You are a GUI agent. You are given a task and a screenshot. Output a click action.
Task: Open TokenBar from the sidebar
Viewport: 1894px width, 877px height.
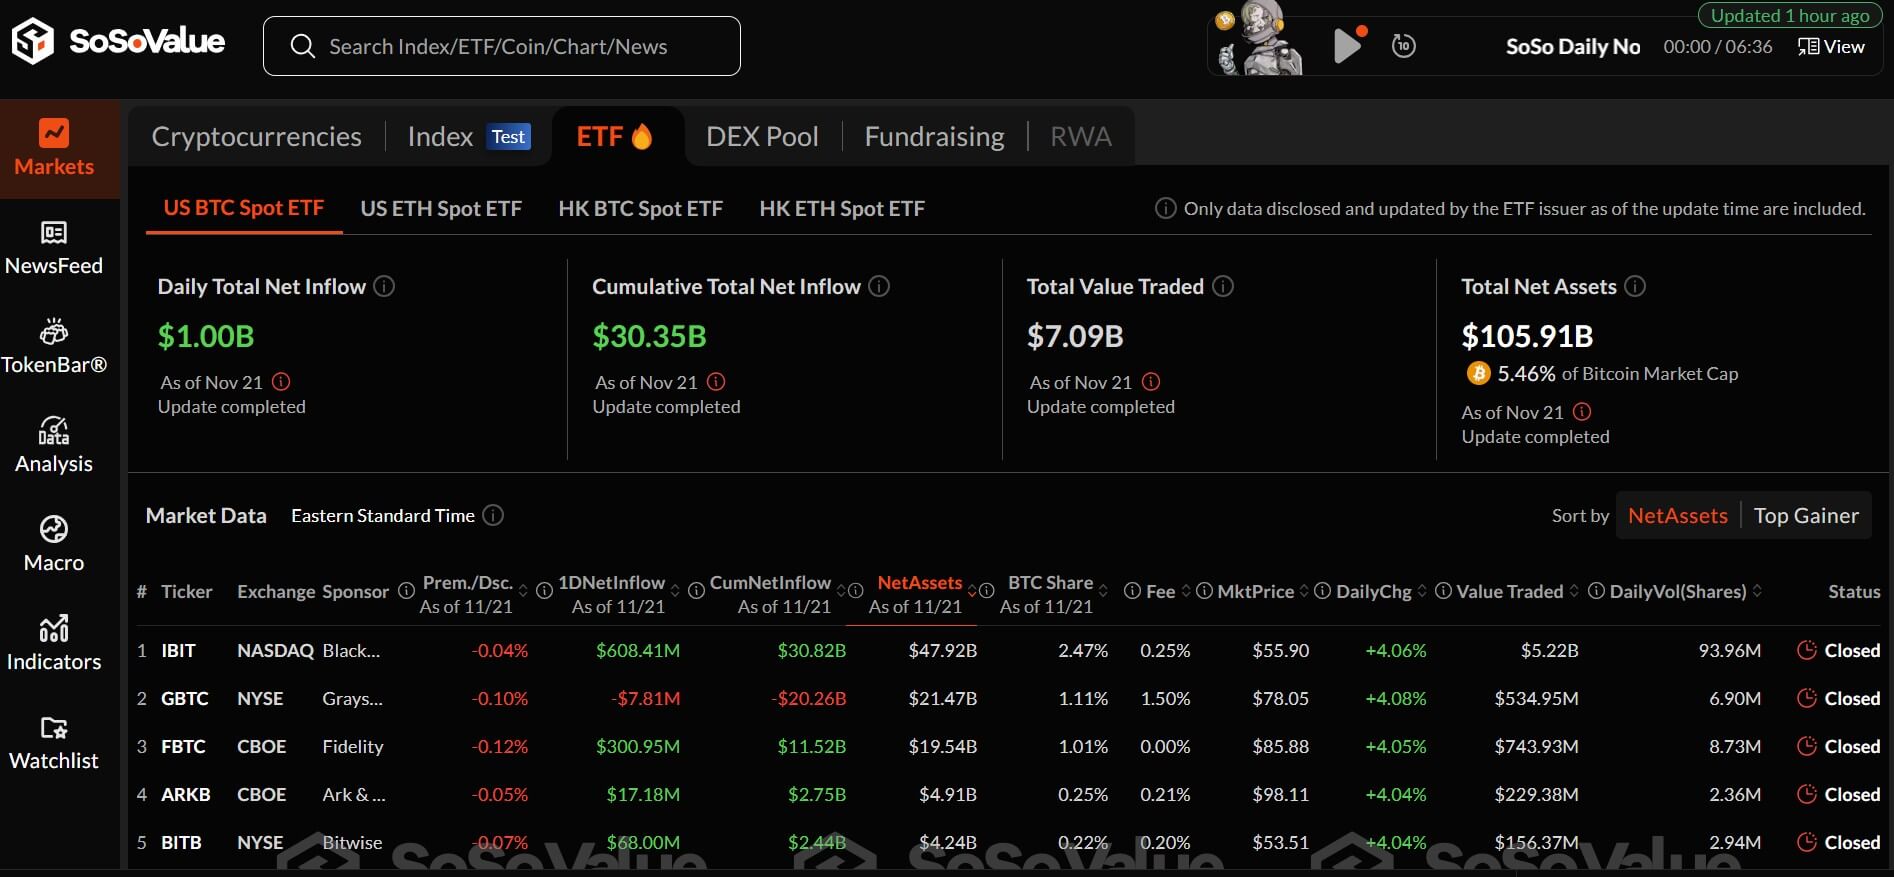tap(54, 332)
